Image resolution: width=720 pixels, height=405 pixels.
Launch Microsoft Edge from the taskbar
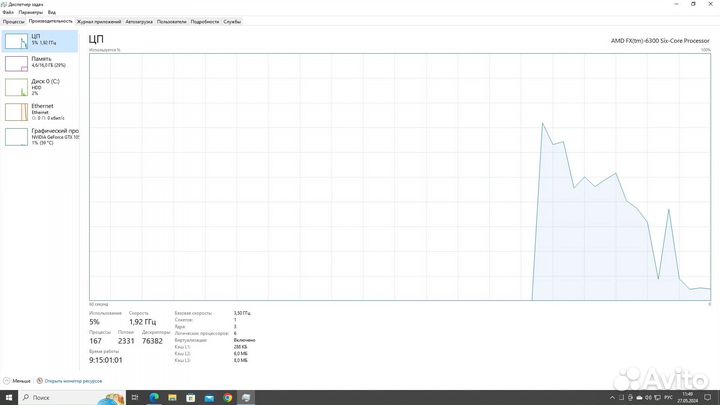tap(155, 397)
